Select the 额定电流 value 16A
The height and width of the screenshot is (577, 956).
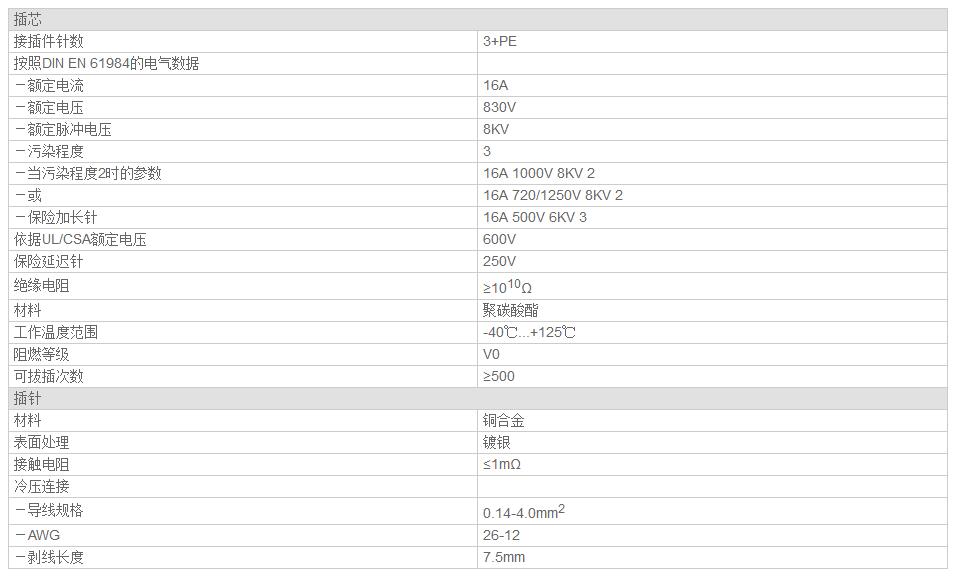coord(496,85)
